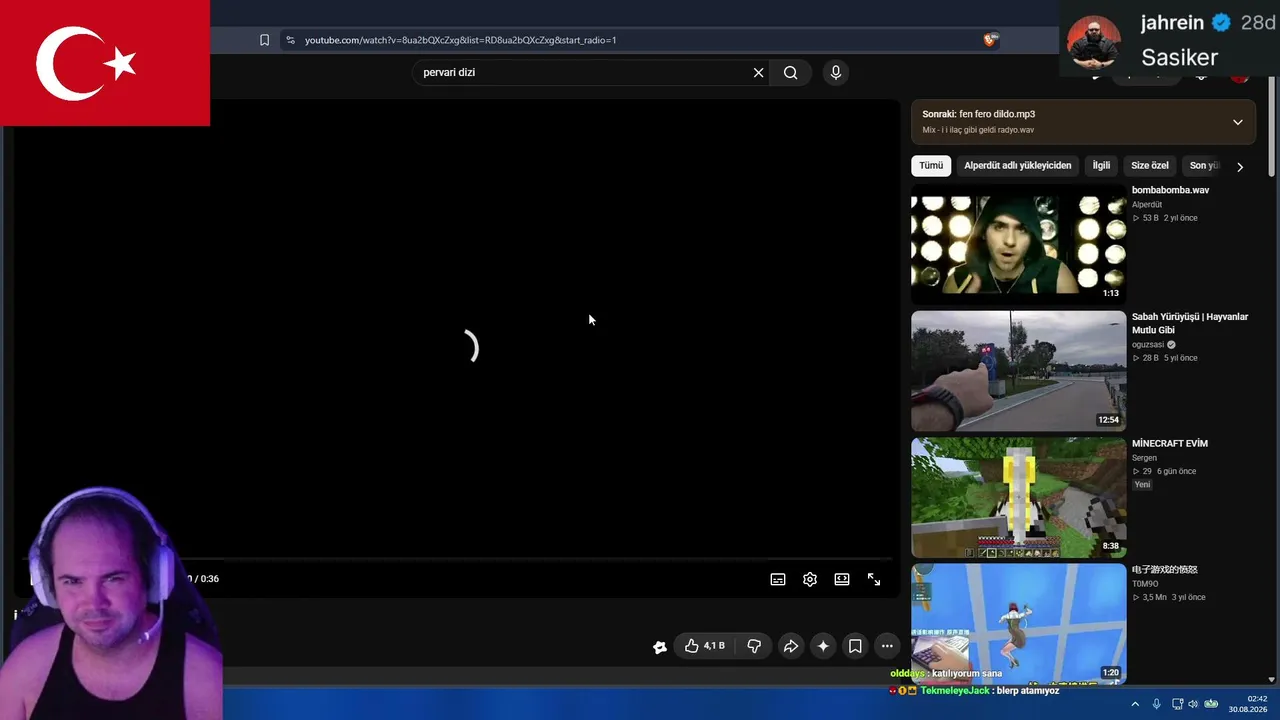This screenshot has width=1280, height=720.
Task: Click the 0:36 video duration text
Action: click(210, 579)
